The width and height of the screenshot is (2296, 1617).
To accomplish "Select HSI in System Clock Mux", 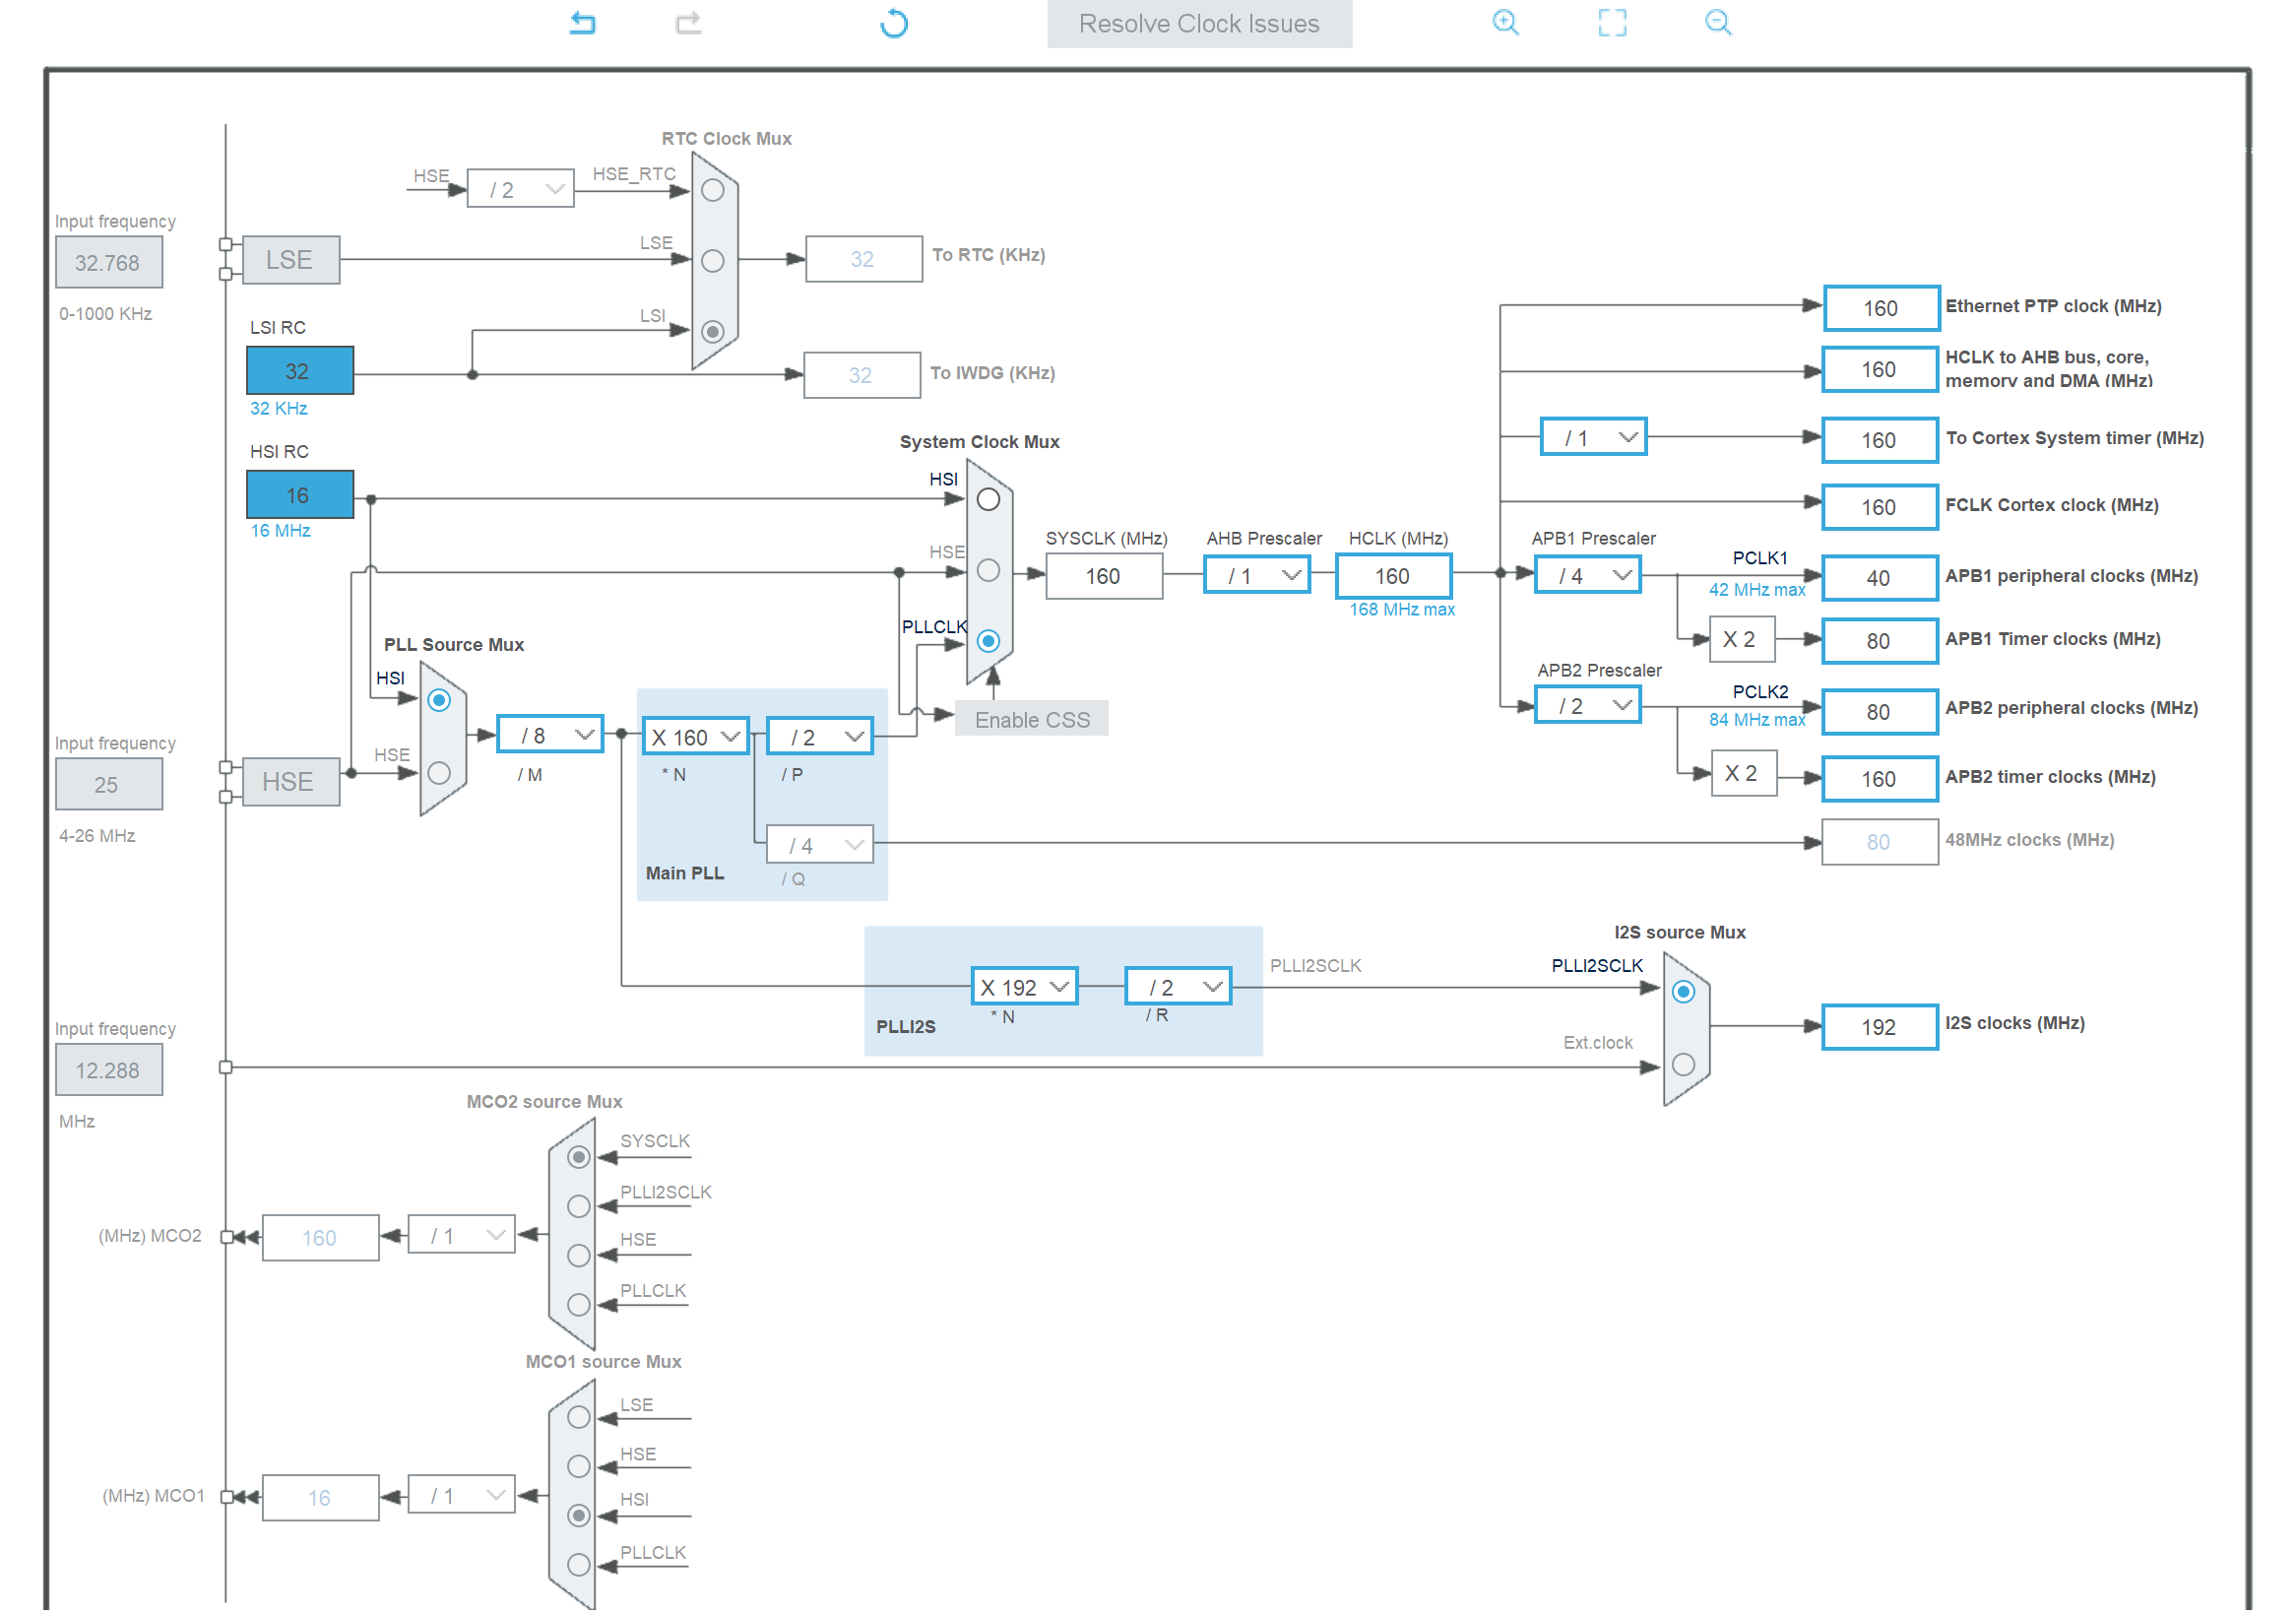I will pos(988,500).
